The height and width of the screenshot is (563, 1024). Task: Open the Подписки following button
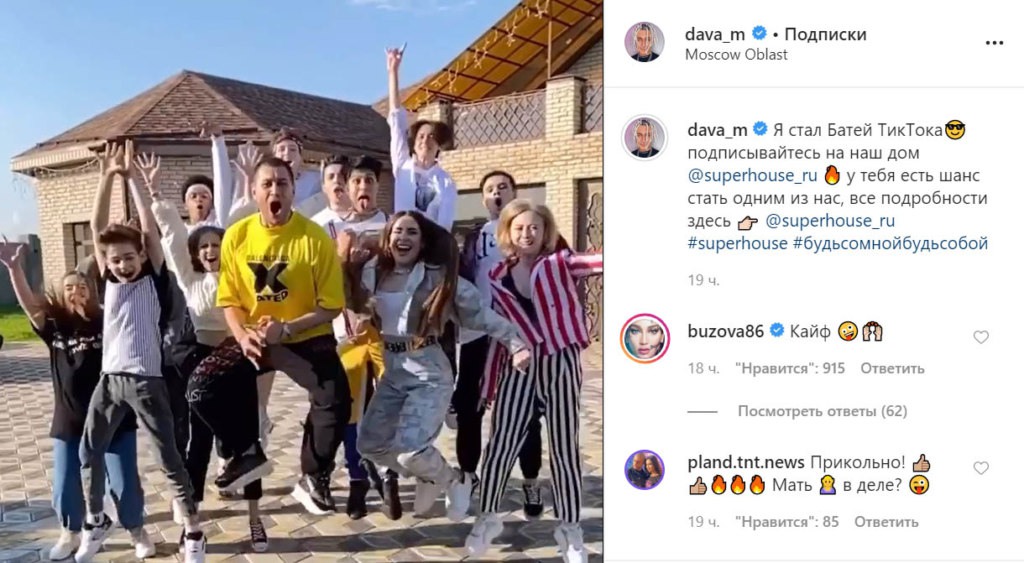click(x=825, y=34)
